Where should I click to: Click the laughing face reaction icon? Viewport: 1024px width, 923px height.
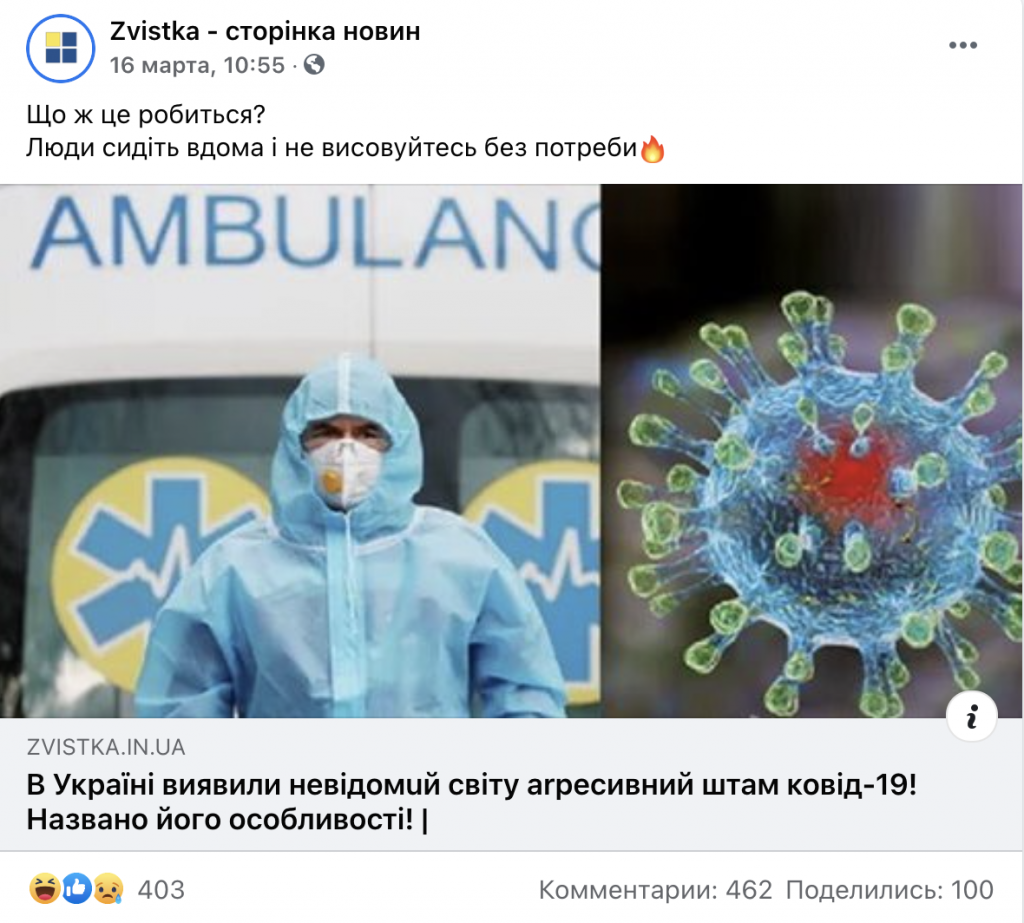coord(44,889)
